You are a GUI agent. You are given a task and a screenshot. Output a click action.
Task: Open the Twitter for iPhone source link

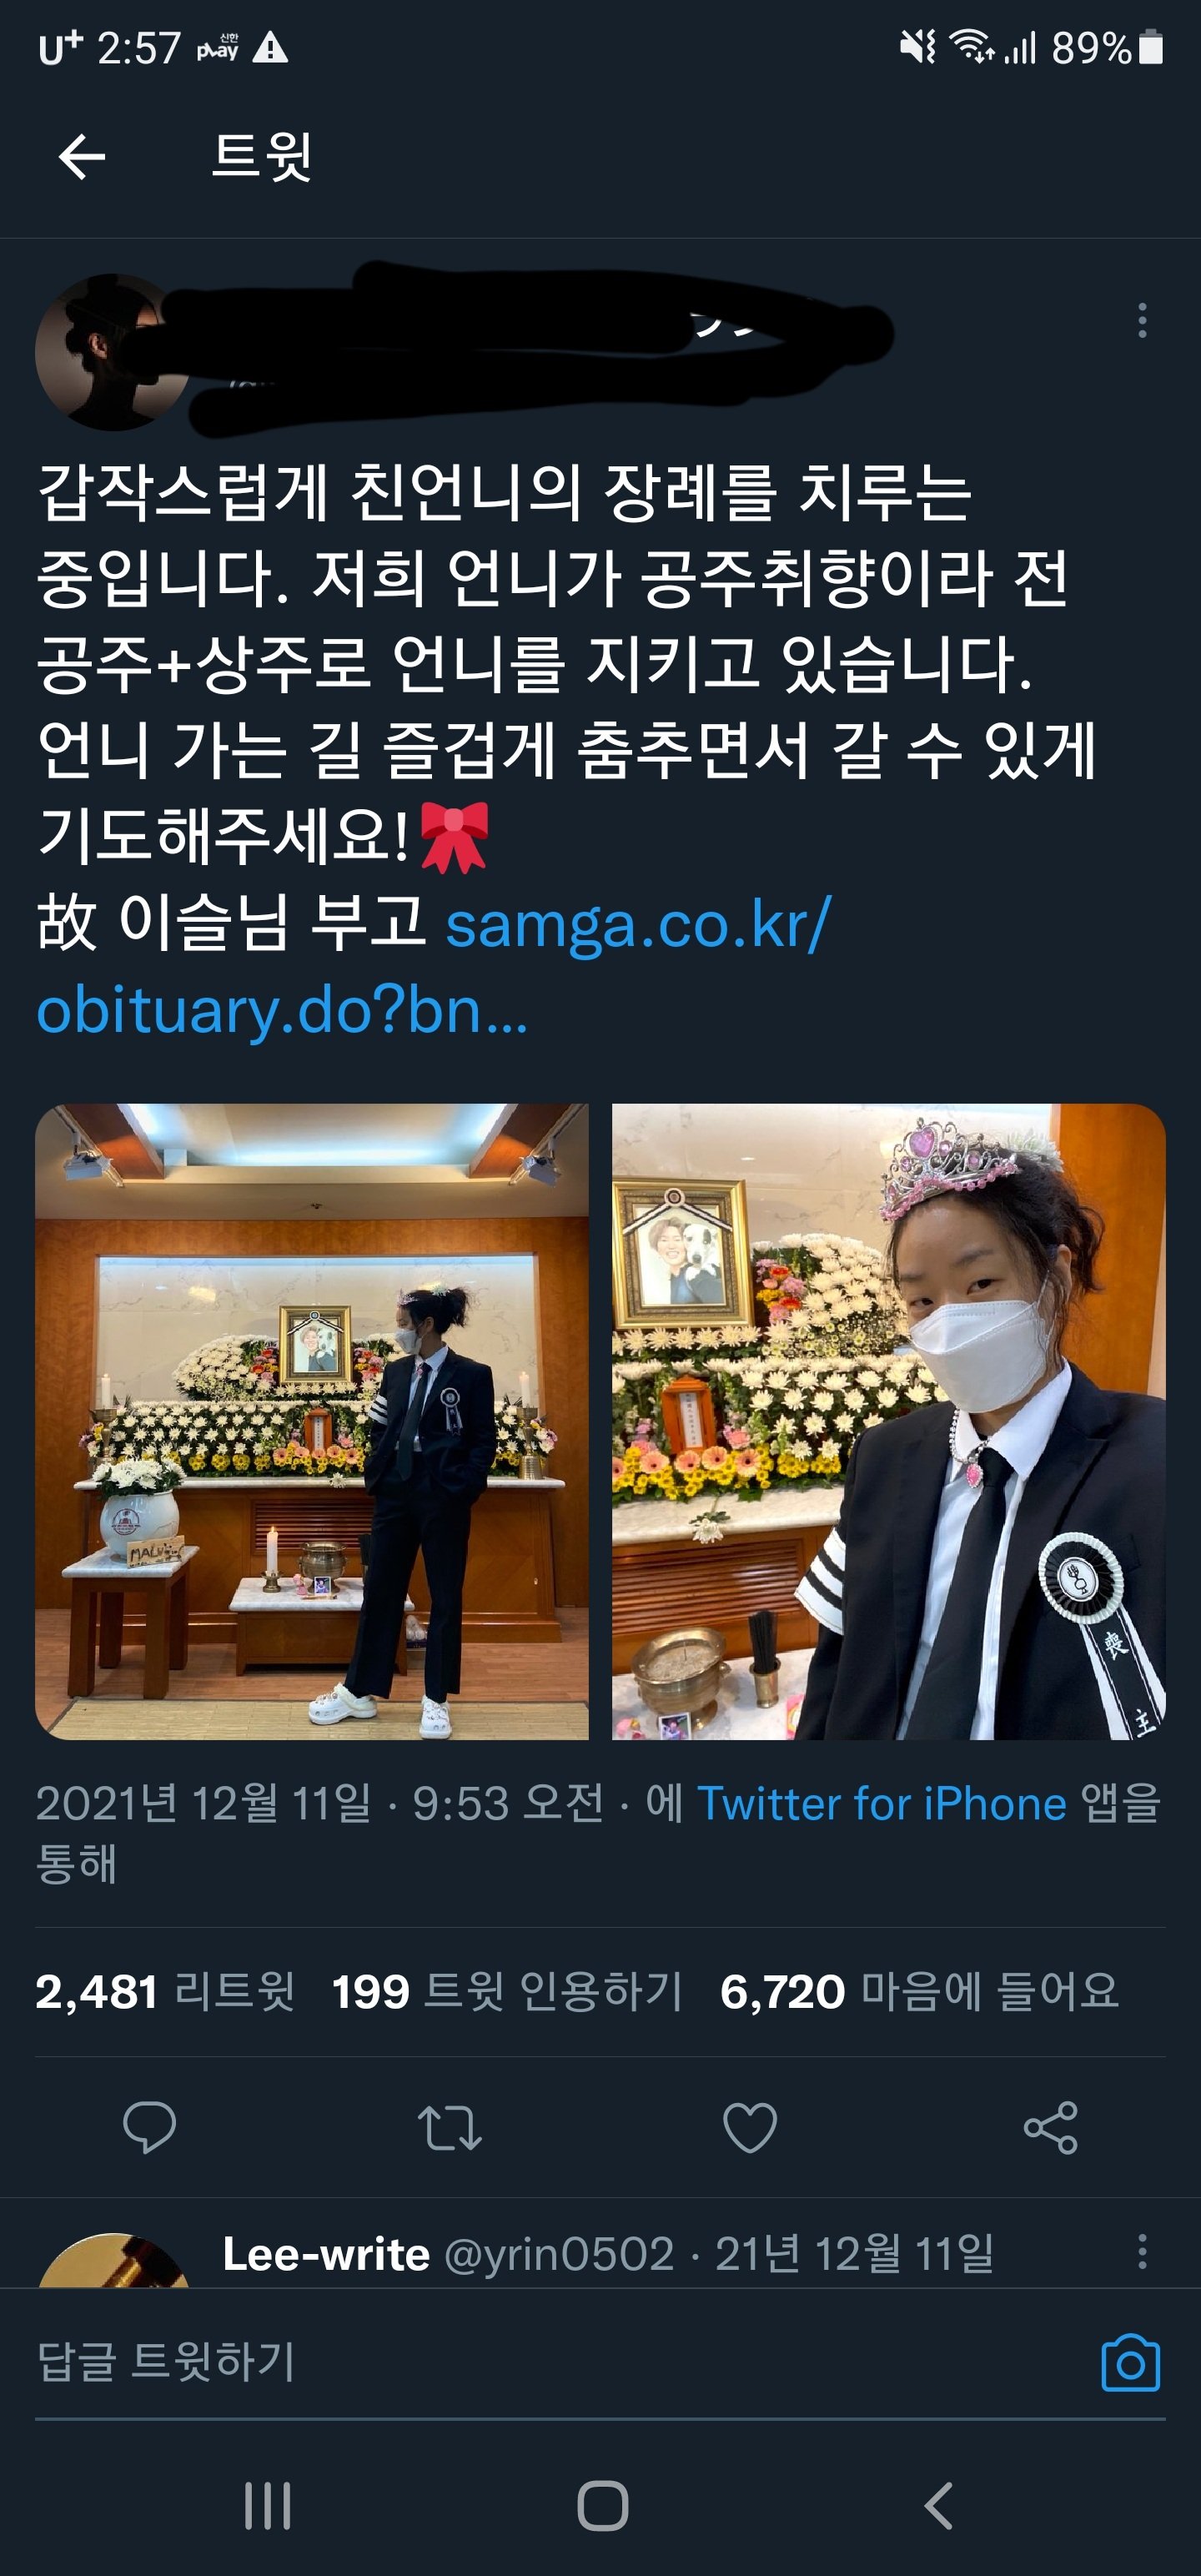click(881, 1804)
